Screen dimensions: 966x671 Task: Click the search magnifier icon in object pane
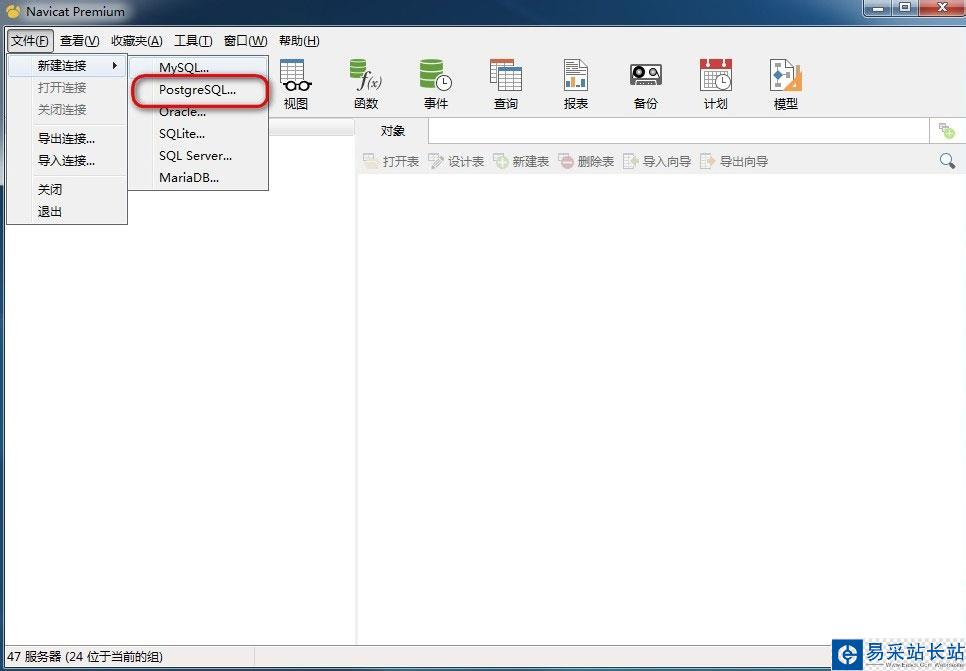pyautogui.click(x=948, y=161)
